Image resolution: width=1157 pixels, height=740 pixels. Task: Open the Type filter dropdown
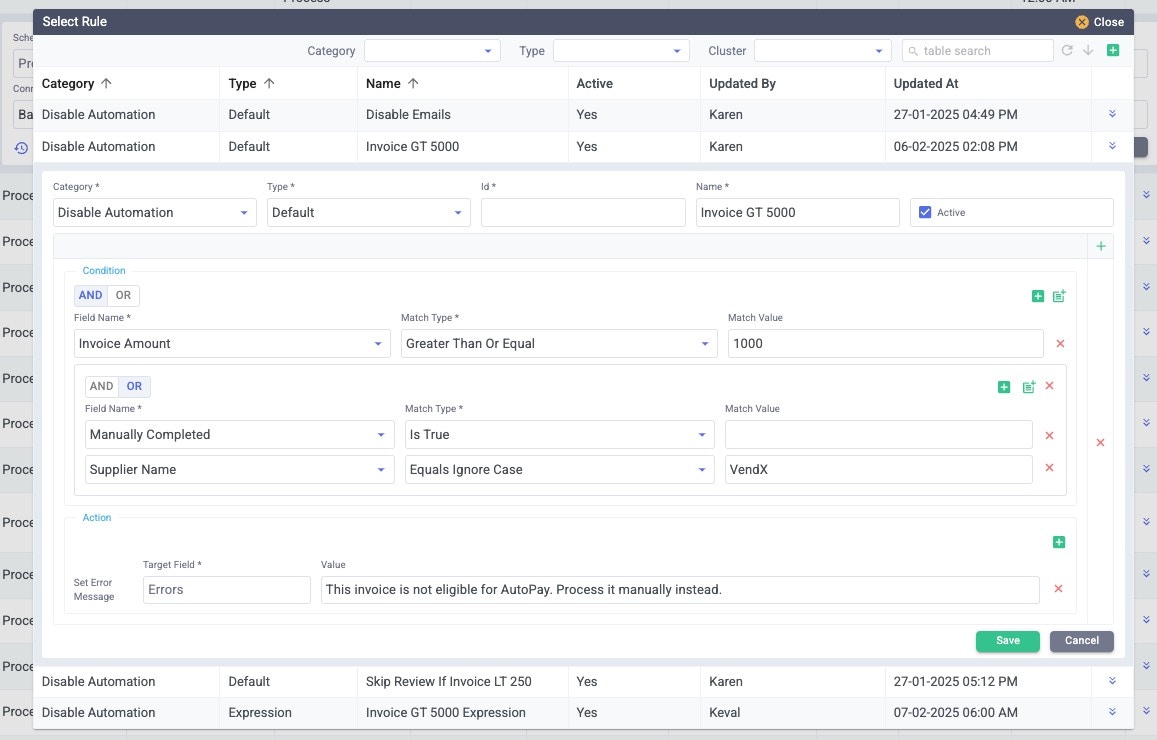pos(621,50)
